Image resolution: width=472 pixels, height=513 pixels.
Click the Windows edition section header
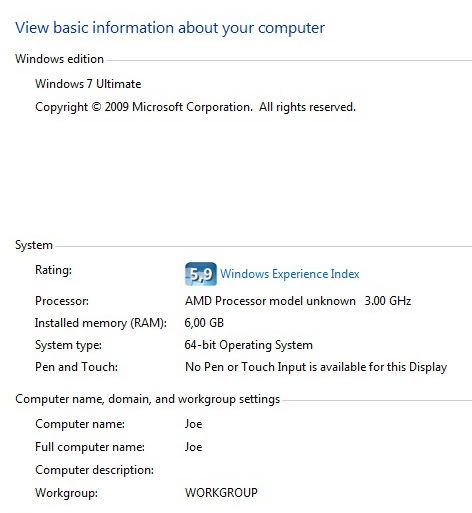(x=59, y=59)
